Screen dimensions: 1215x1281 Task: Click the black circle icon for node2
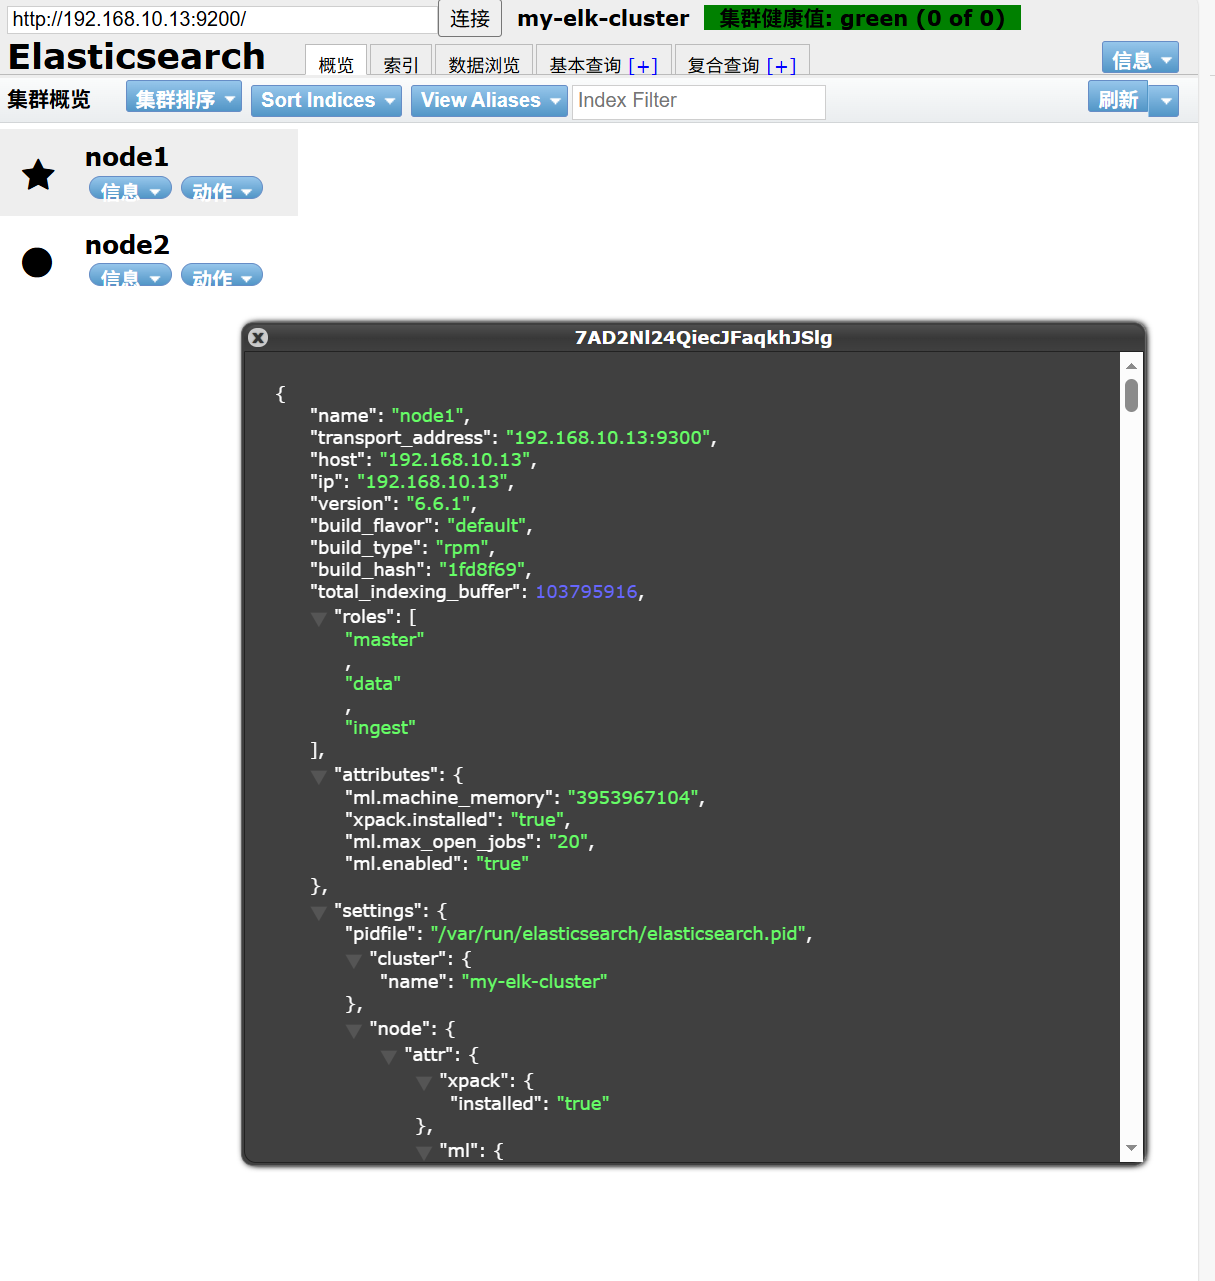(x=37, y=262)
